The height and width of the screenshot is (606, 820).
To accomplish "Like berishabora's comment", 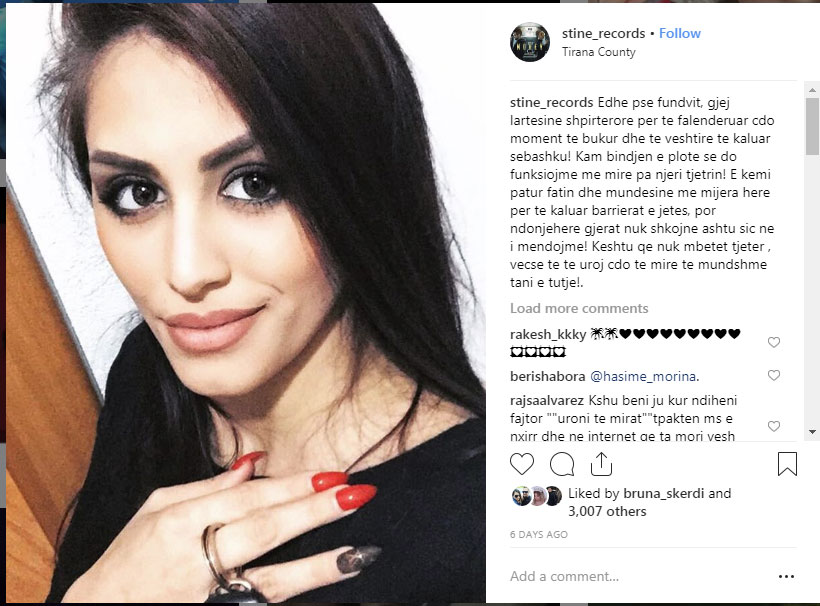I will pos(774,375).
